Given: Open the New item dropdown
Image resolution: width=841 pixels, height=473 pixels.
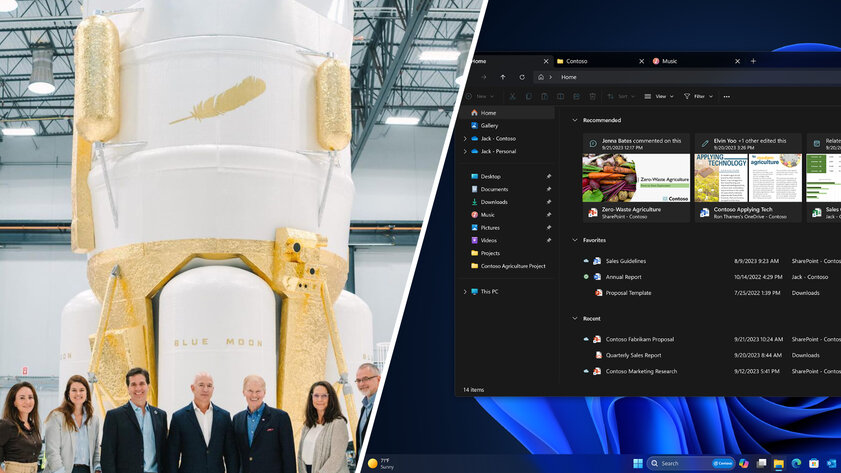Looking at the screenshot, I should [480, 97].
